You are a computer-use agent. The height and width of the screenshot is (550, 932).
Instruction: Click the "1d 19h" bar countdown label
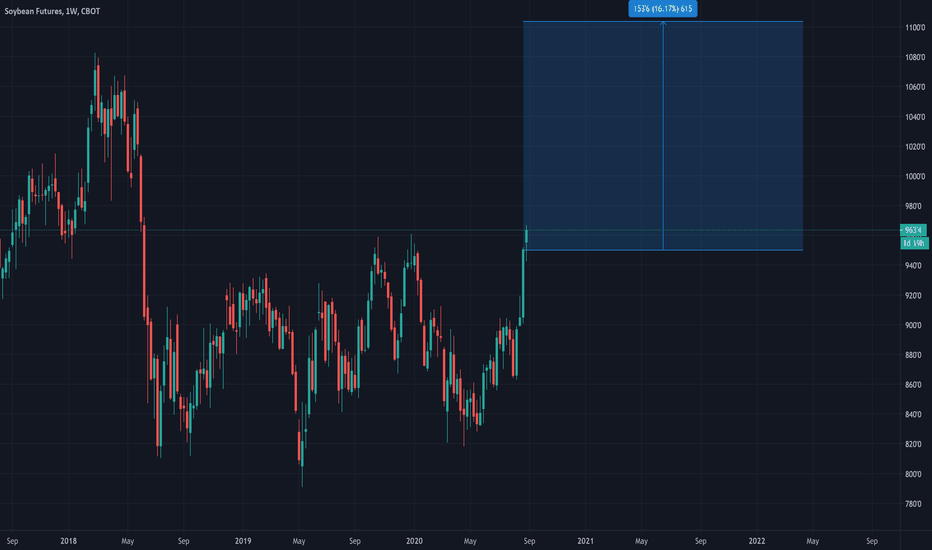(914, 243)
